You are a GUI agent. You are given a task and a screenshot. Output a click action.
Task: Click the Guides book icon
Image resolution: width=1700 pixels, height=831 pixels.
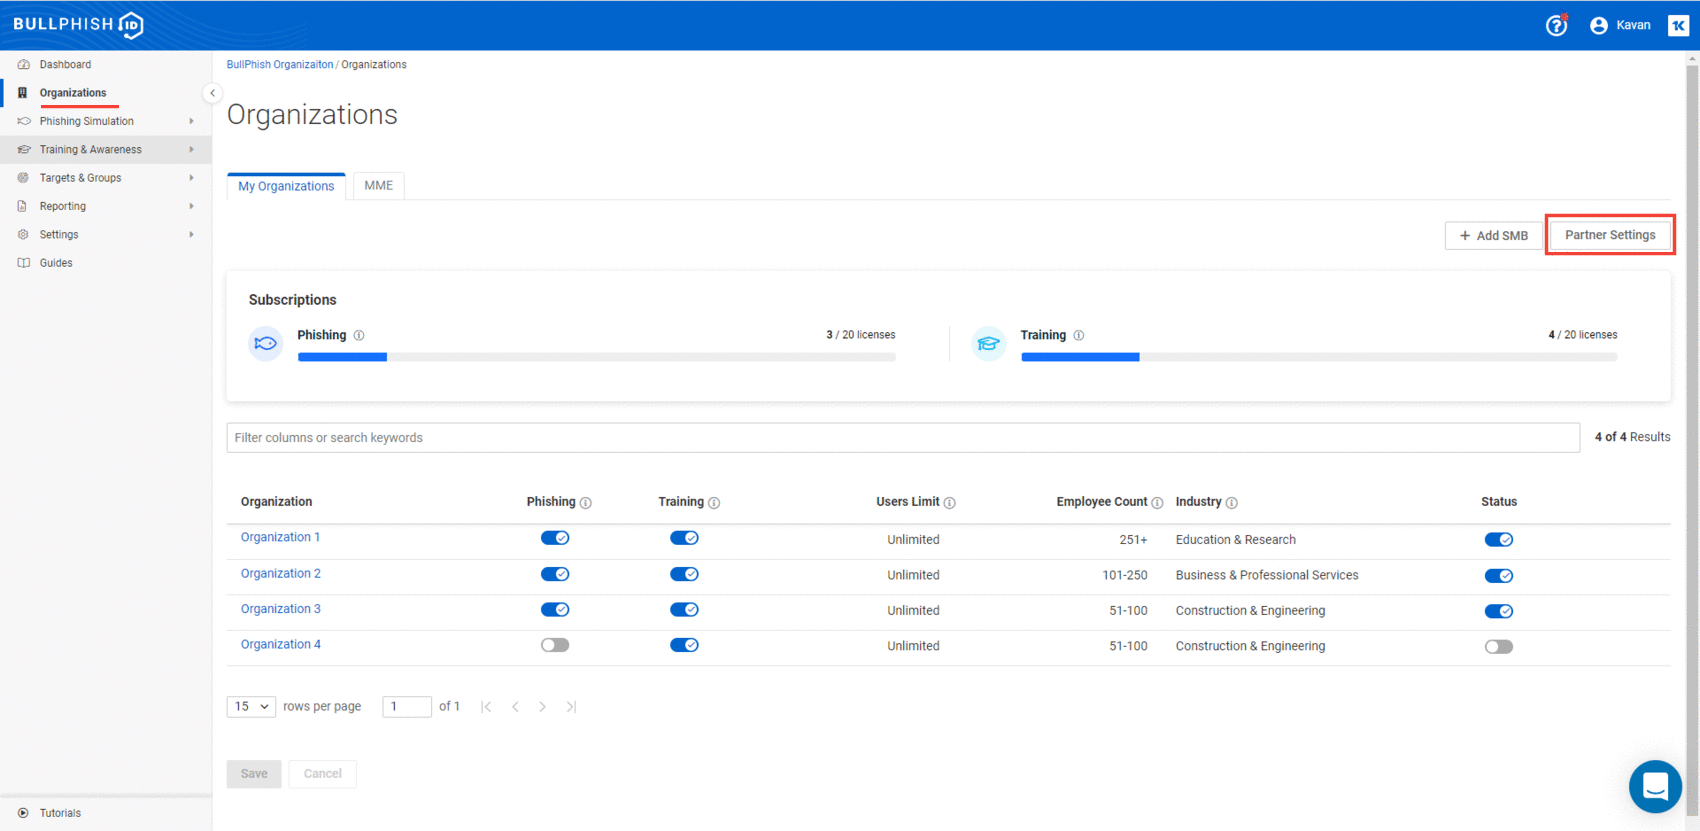click(x=23, y=263)
